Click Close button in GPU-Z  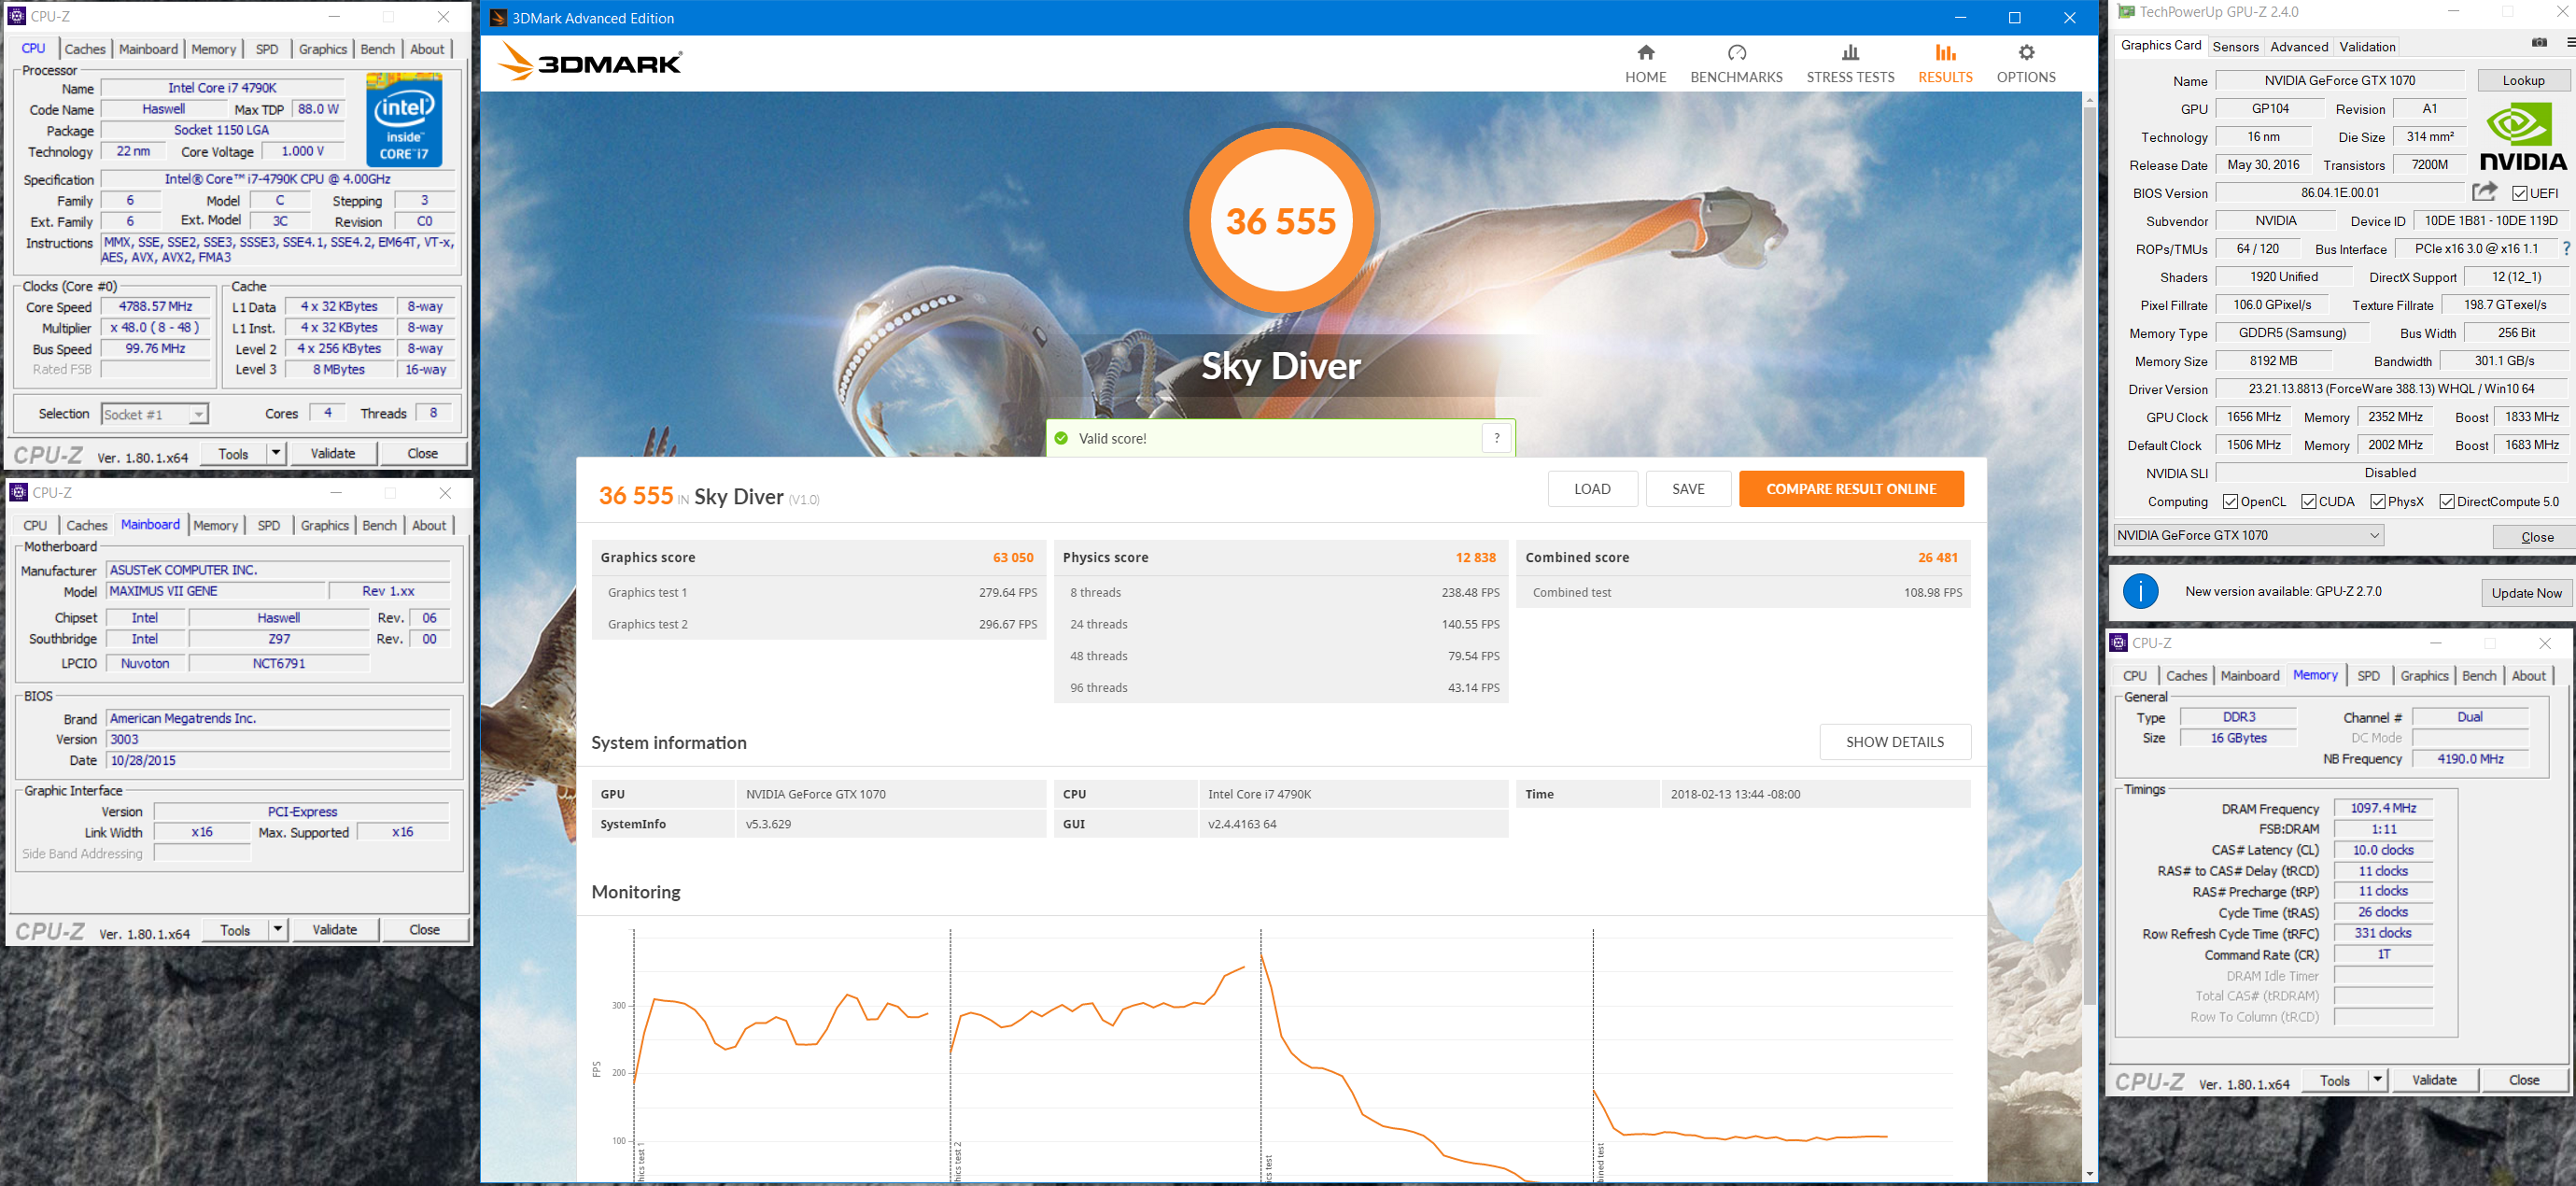pyautogui.click(x=2536, y=537)
